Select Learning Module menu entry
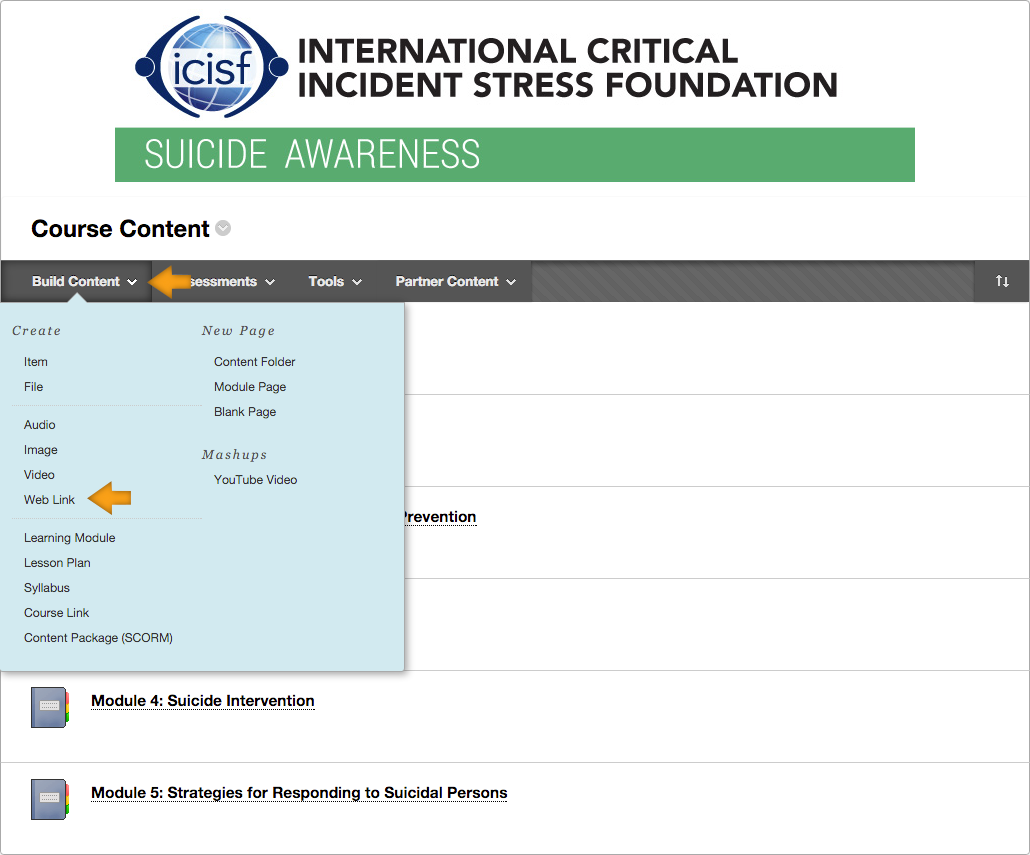Image resolution: width=1030 pixels, height=855 pixels. [x=70, y=538]
